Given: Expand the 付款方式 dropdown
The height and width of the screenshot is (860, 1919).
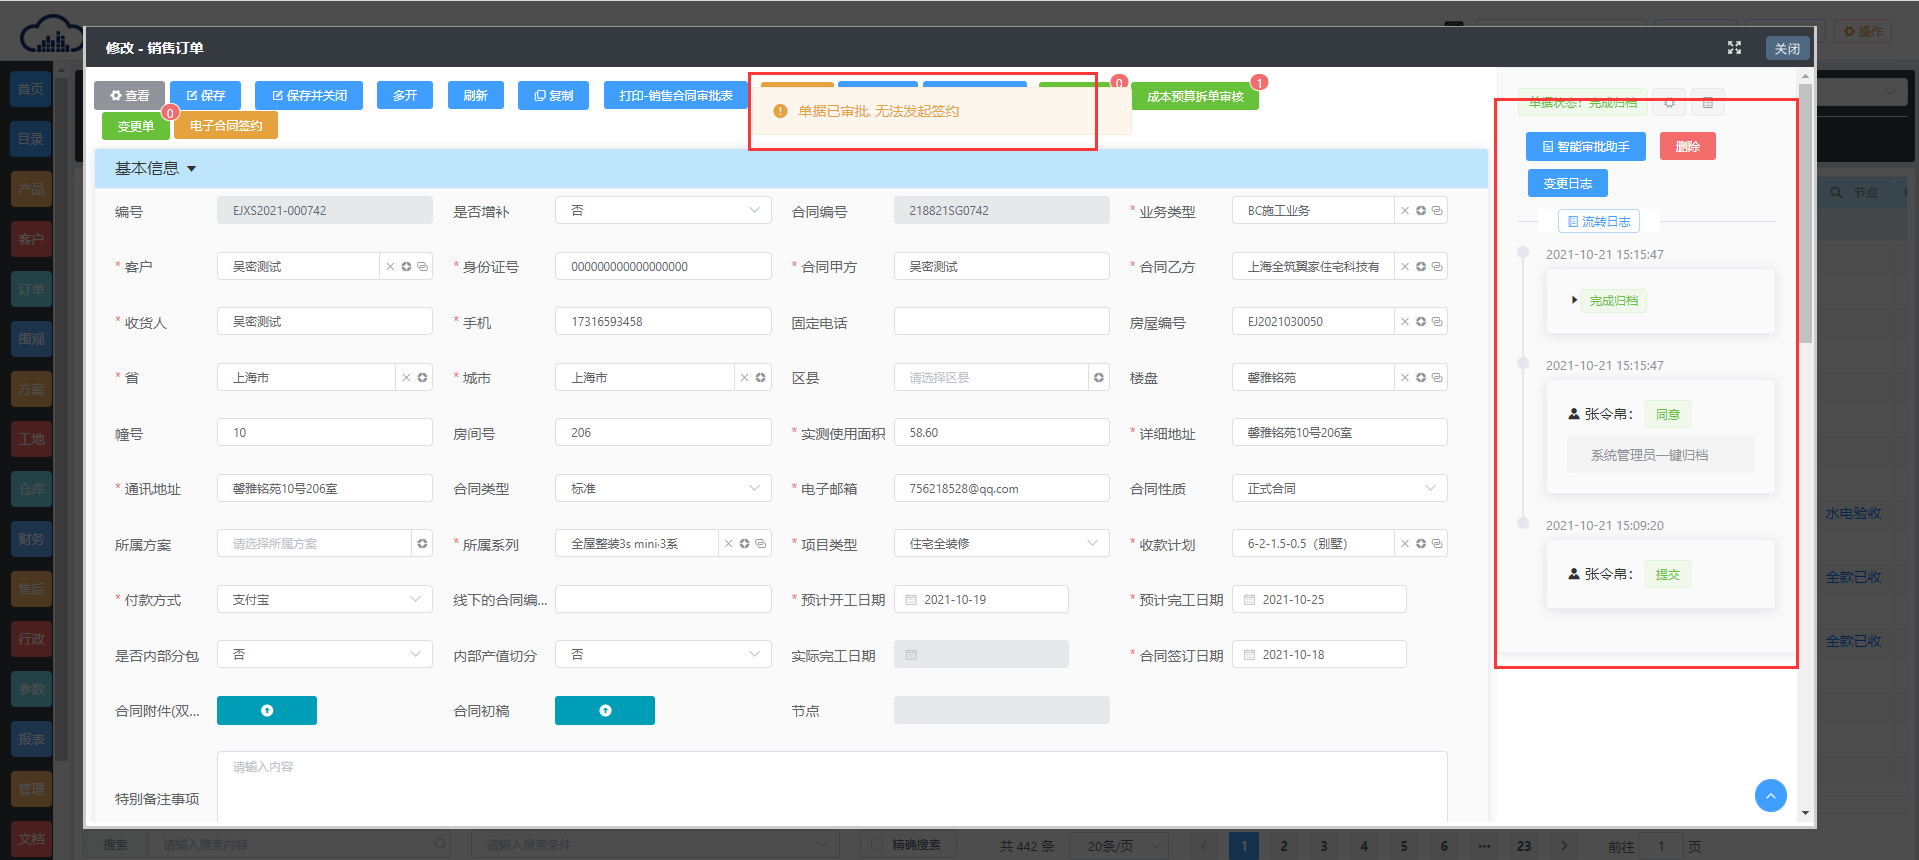Looking at the screenshot, I should [416, 599].
